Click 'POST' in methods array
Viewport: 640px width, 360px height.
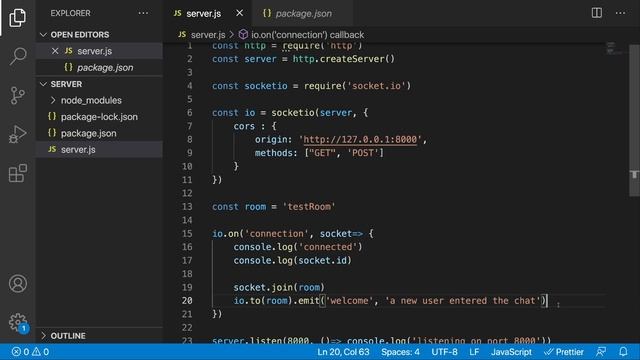tap(363, 153)
